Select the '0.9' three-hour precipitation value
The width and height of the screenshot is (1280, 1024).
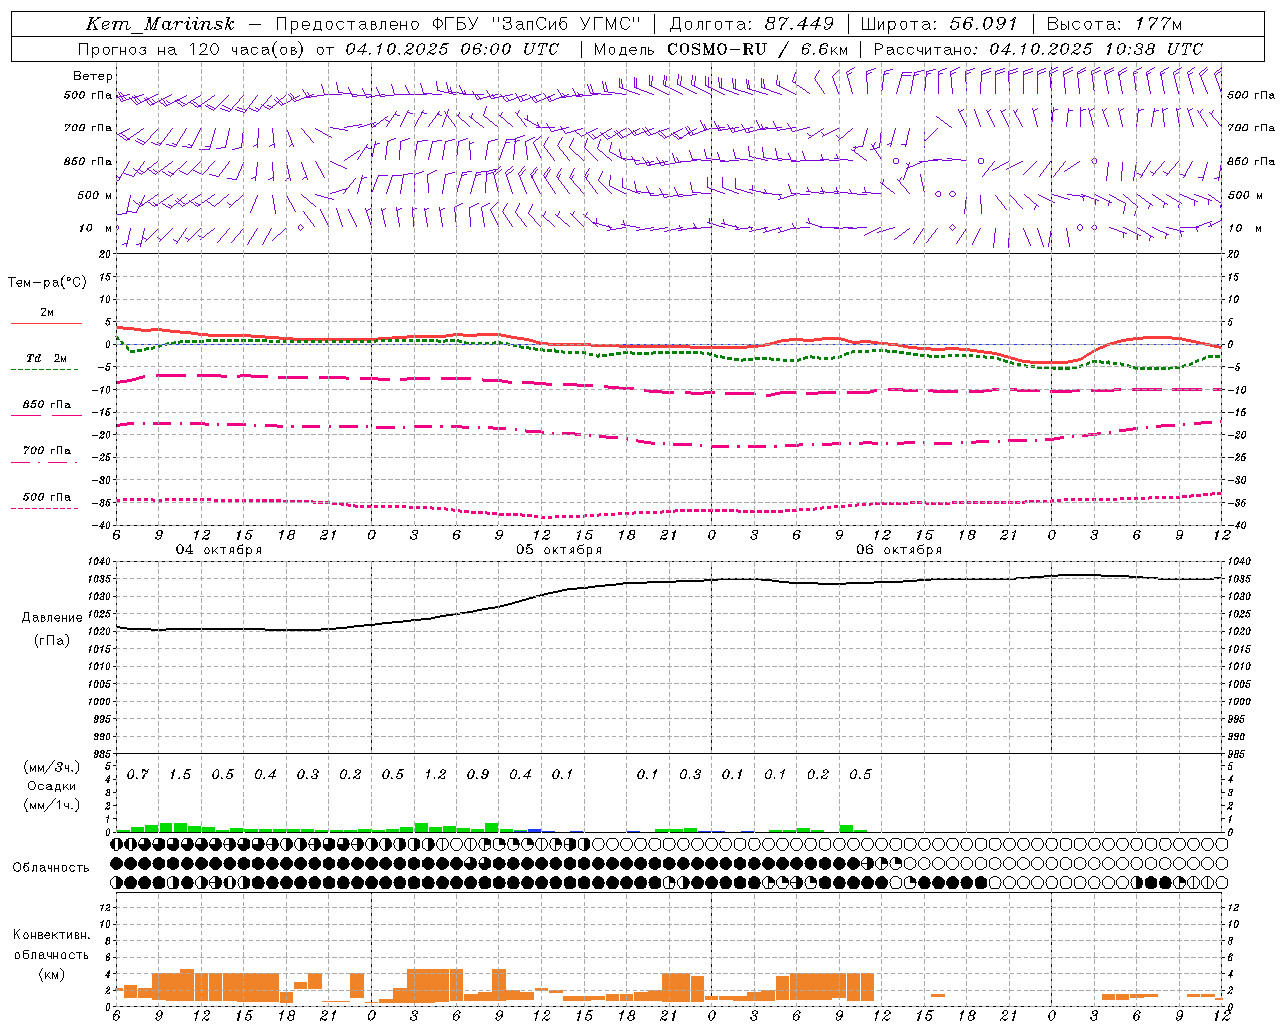click(478, 774)
